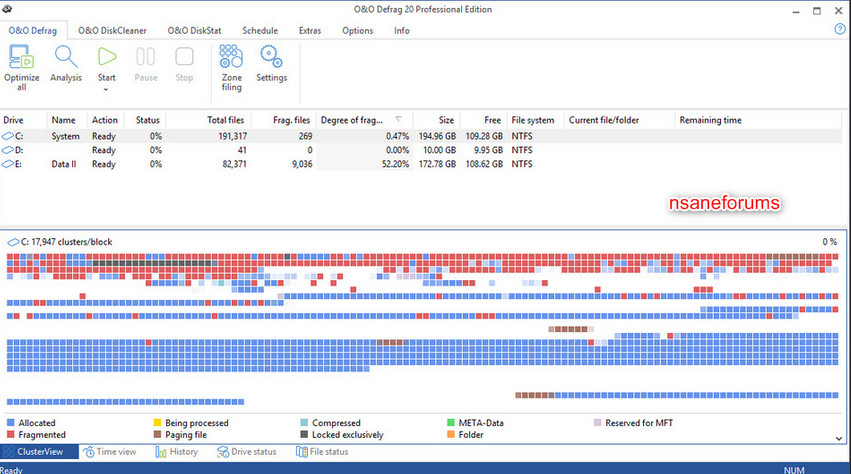This screenshot has height=474, width=851.
Task: Click the 9,036 fragmented files value
Action: coord(302,164)
